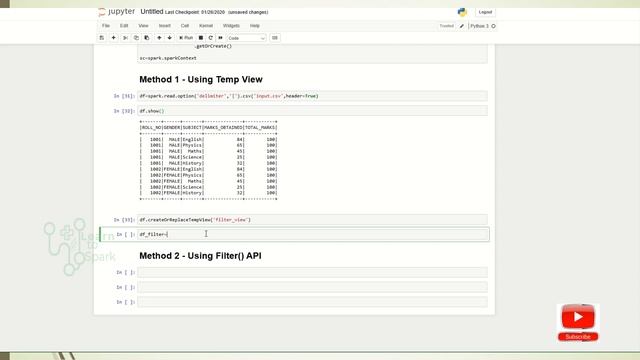The width and height of the screenshot is (640, 360).
Task: Restart the kernel icon
Action: [211, 38]
